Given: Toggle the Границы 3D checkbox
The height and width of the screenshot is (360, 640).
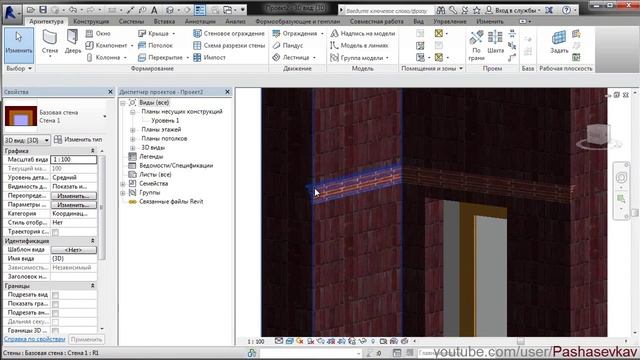Looking at the screenshot, I should [56, 331].
